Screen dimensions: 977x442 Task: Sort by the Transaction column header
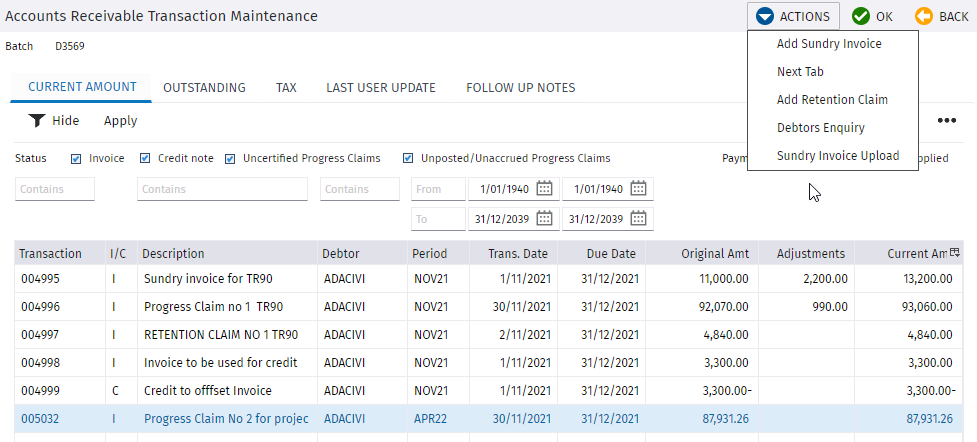point(50,254)
